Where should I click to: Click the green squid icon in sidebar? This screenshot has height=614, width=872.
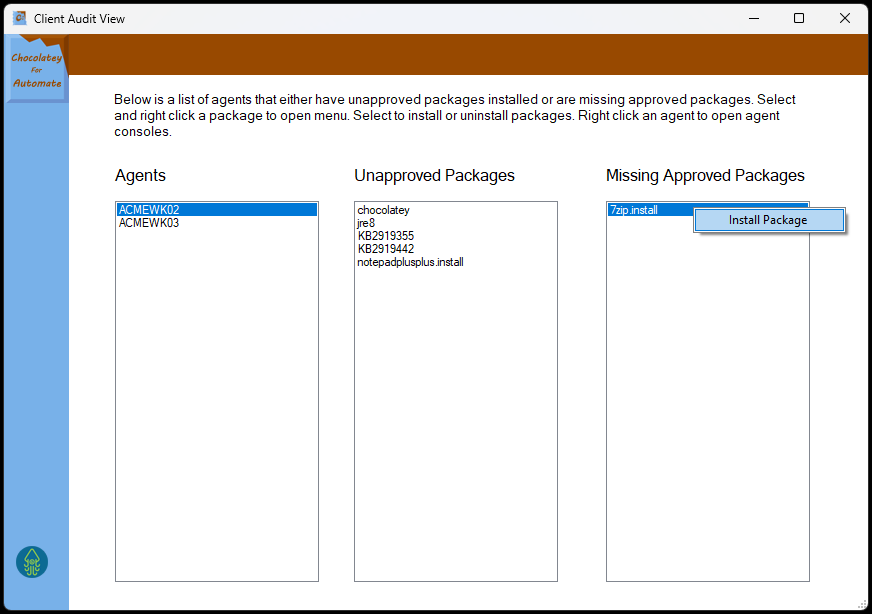32,562
